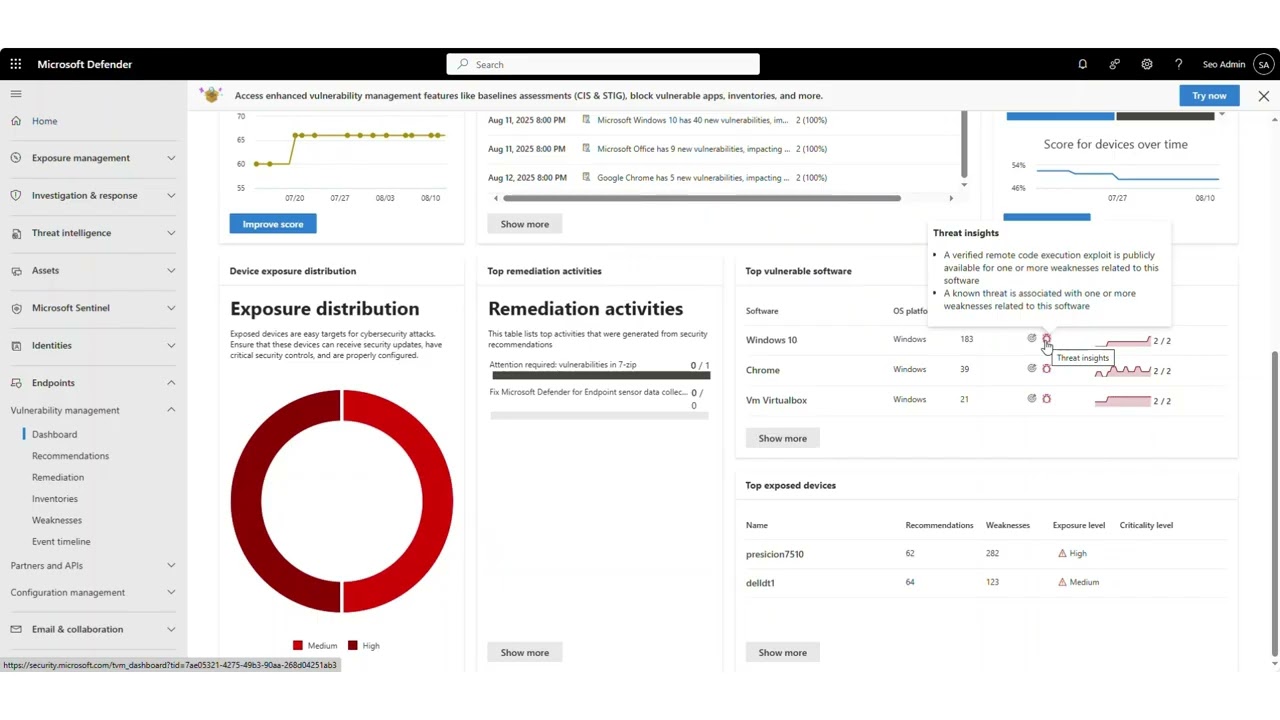This screenshot has width=1280, height=720.
Task: Expand the Partners and APIs chevron
Action: (x=171, y=565)
